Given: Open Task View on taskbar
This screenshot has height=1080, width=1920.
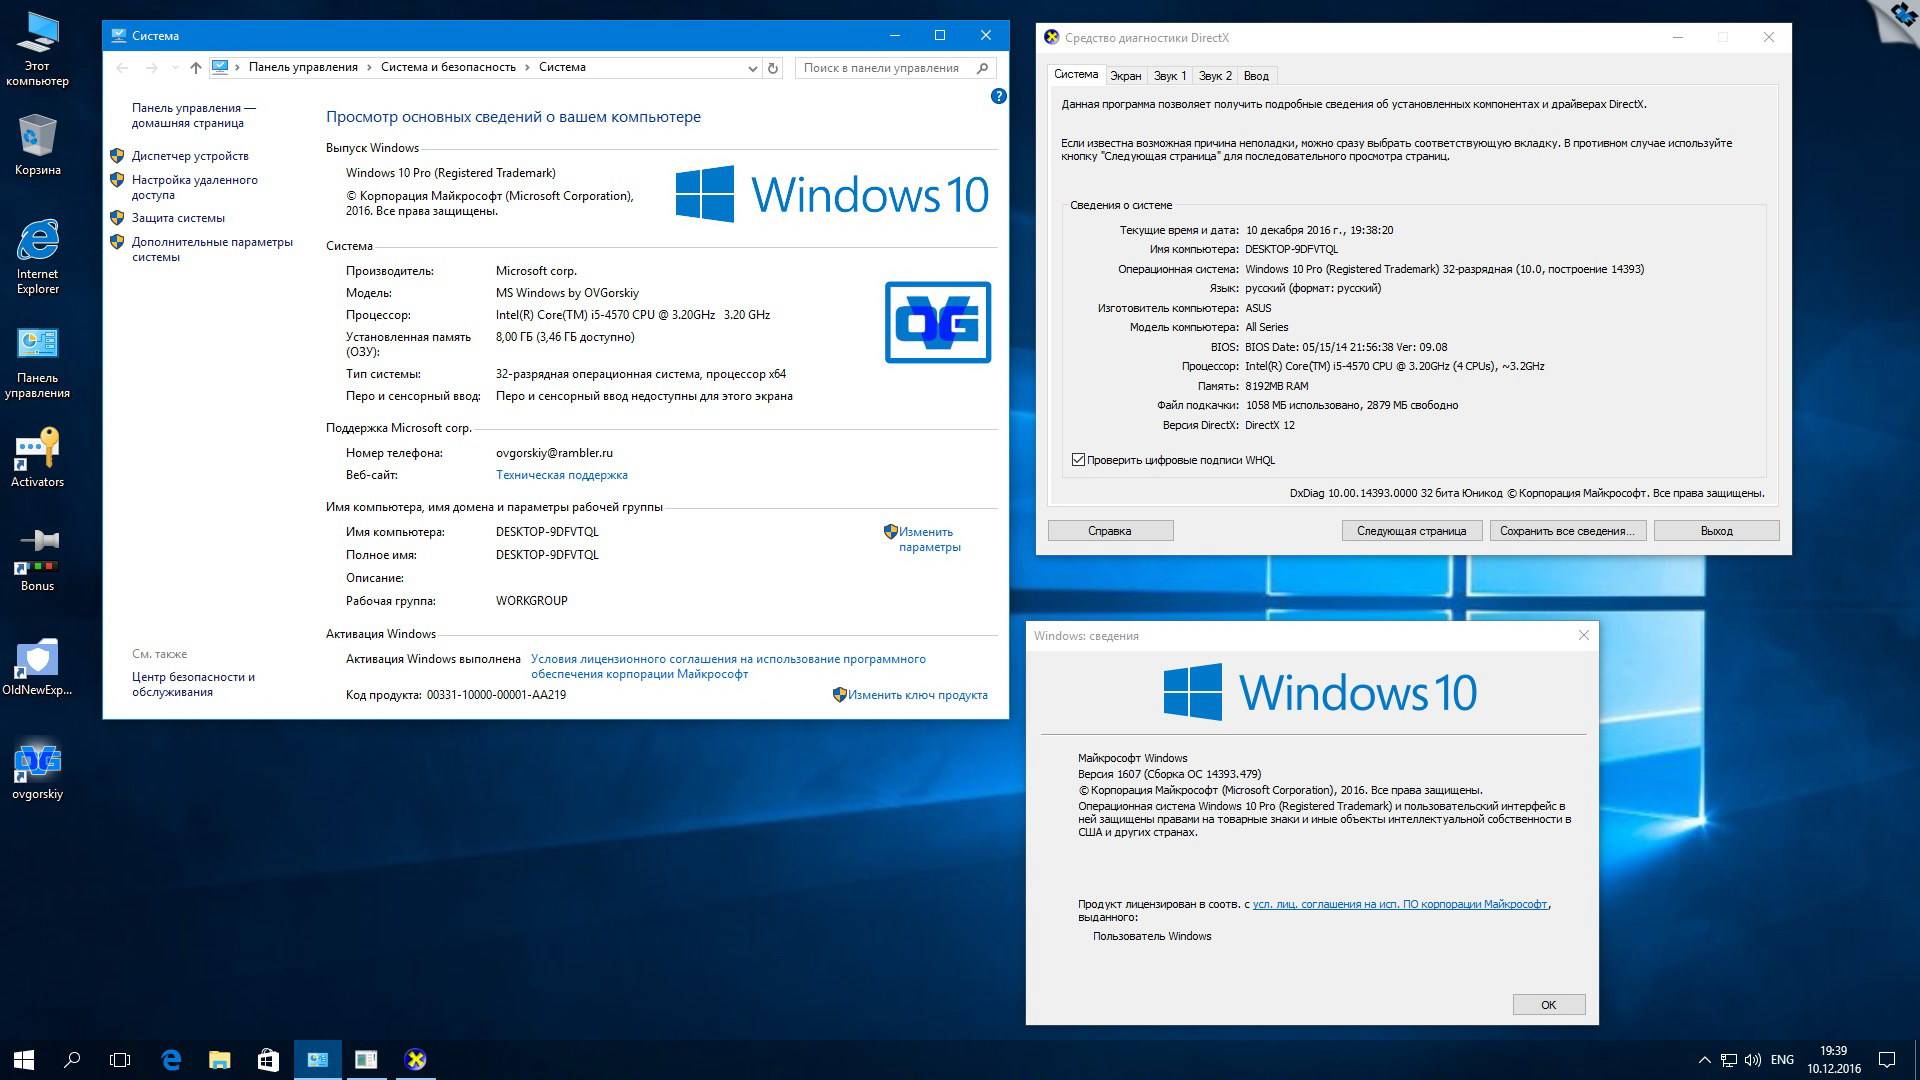Looking at the screenshot, I should point(120,1060).
